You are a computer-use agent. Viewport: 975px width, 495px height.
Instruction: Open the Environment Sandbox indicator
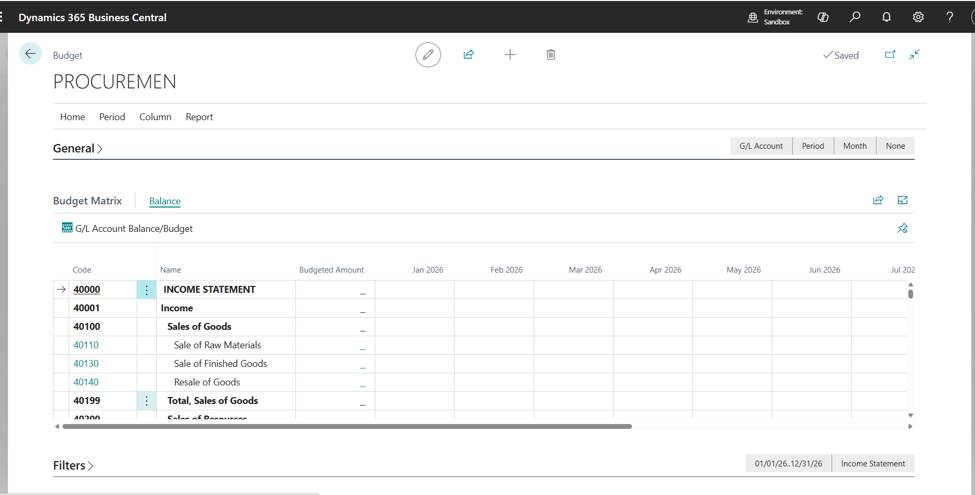[x=775, y=17]
